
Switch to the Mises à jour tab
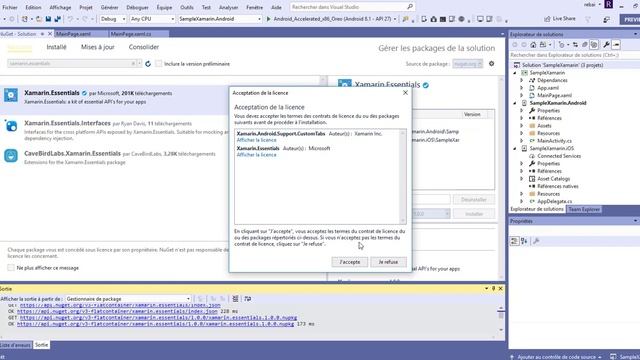98,47
